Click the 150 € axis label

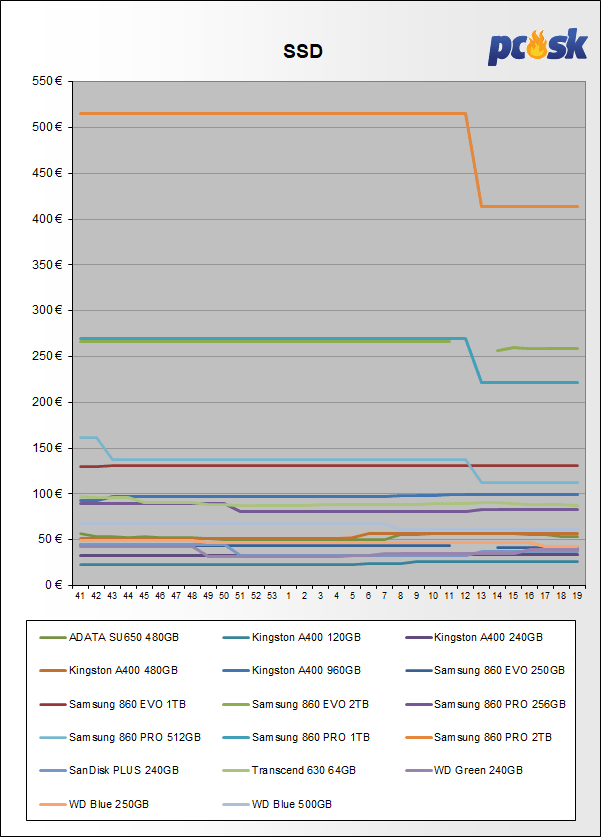click(x=47, y=448)
